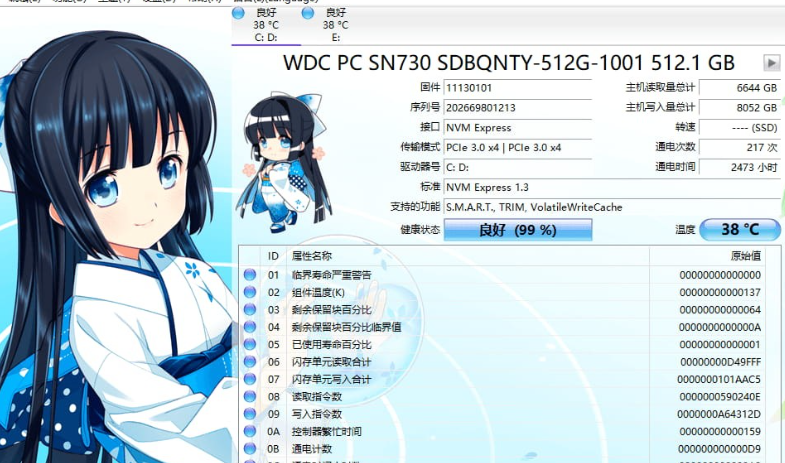Click the 原始值 column header
The height and width of the screenshot is (463, 785).
pos(707,256)
